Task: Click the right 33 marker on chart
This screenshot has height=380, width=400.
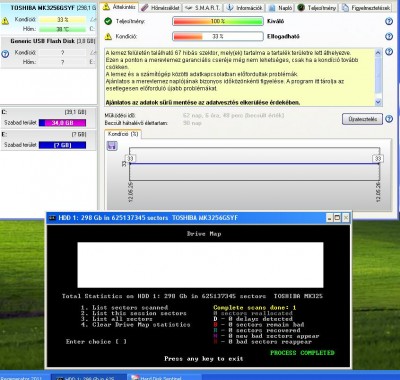Action: pos(378,159)
